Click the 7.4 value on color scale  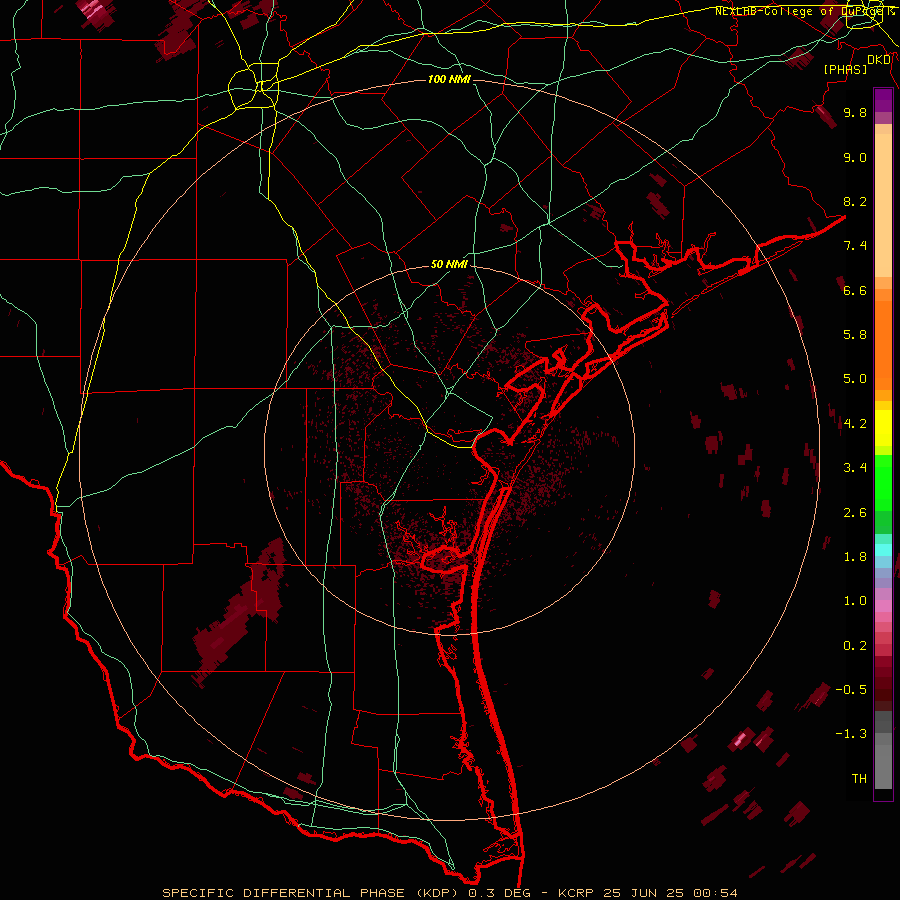click(855, 246)
